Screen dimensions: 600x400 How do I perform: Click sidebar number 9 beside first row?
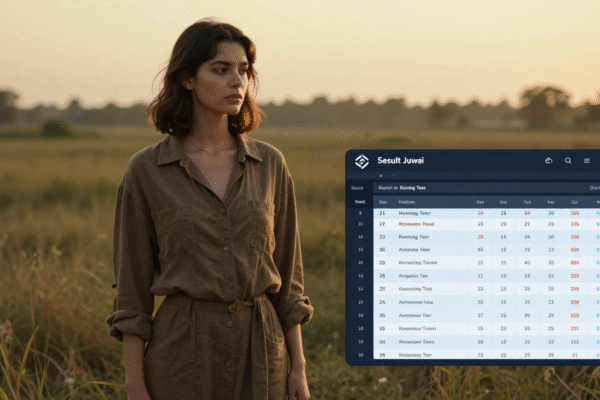(360, 213)
